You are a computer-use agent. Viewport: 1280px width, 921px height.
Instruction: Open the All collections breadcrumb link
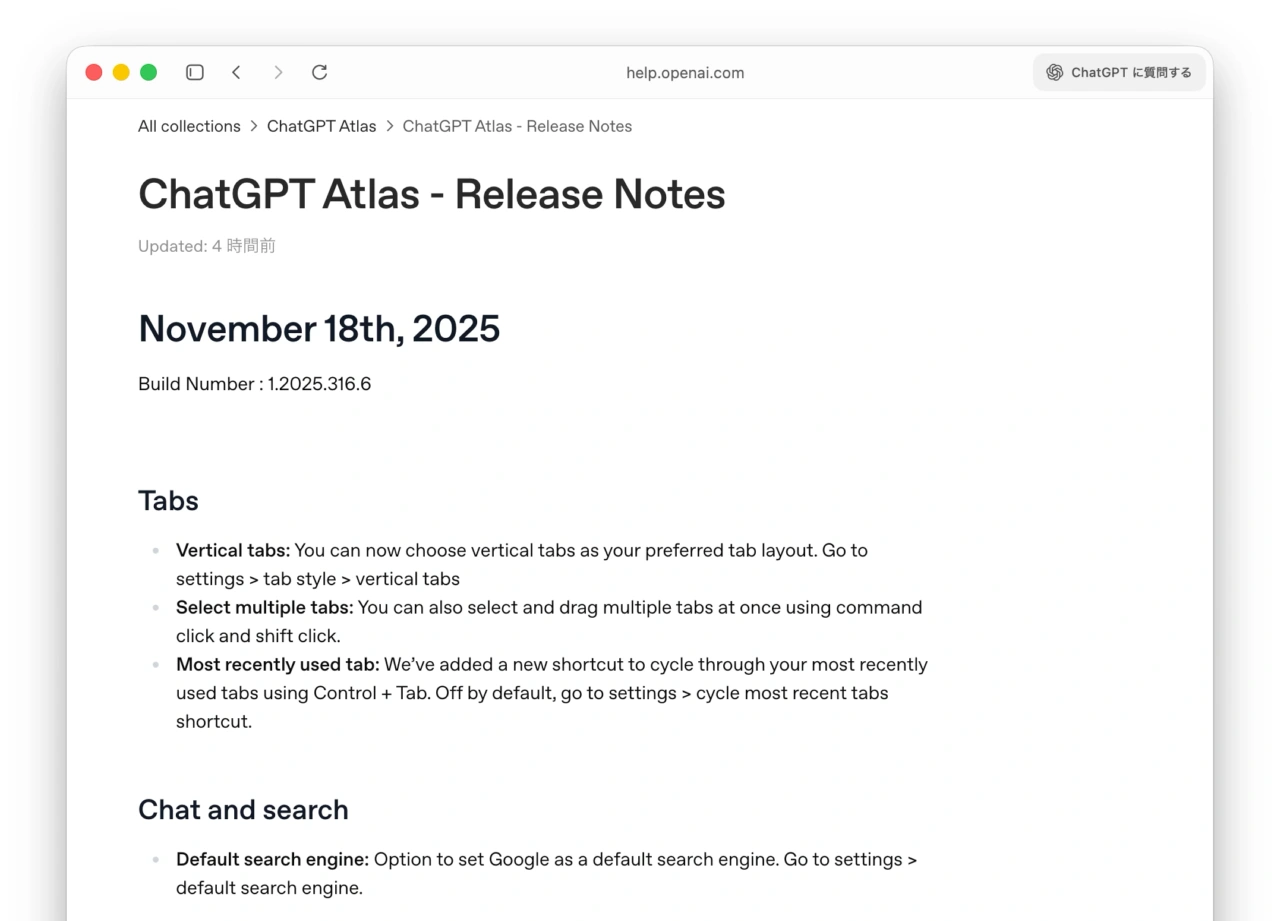coord(189,126)
